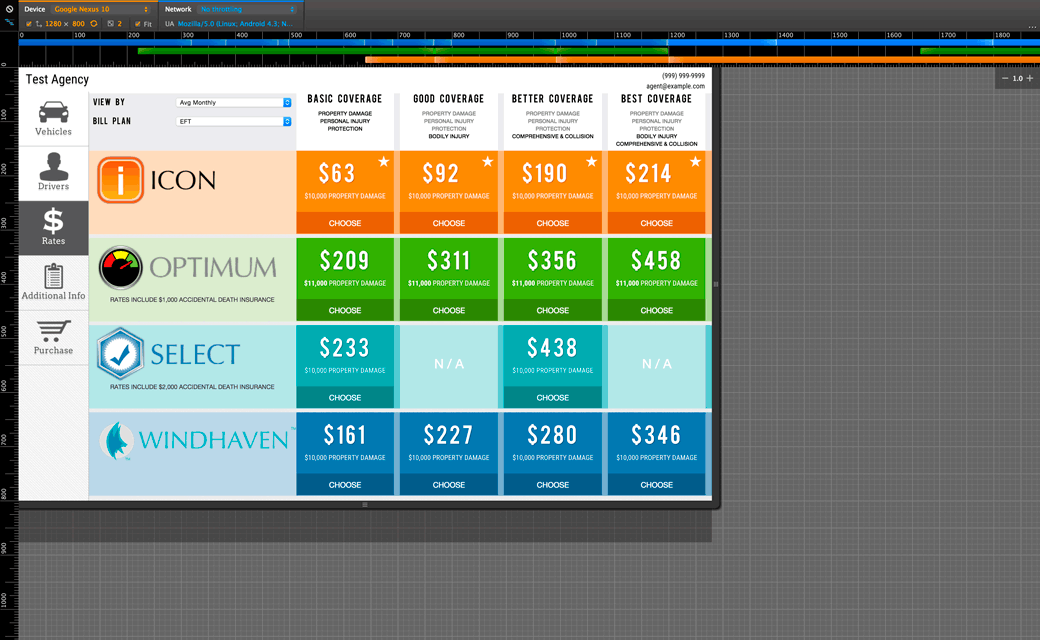Click star on ICON $190 rate
Image resolution: width=1040 pixels, height=640 pixels.
[x=592, y=162]
